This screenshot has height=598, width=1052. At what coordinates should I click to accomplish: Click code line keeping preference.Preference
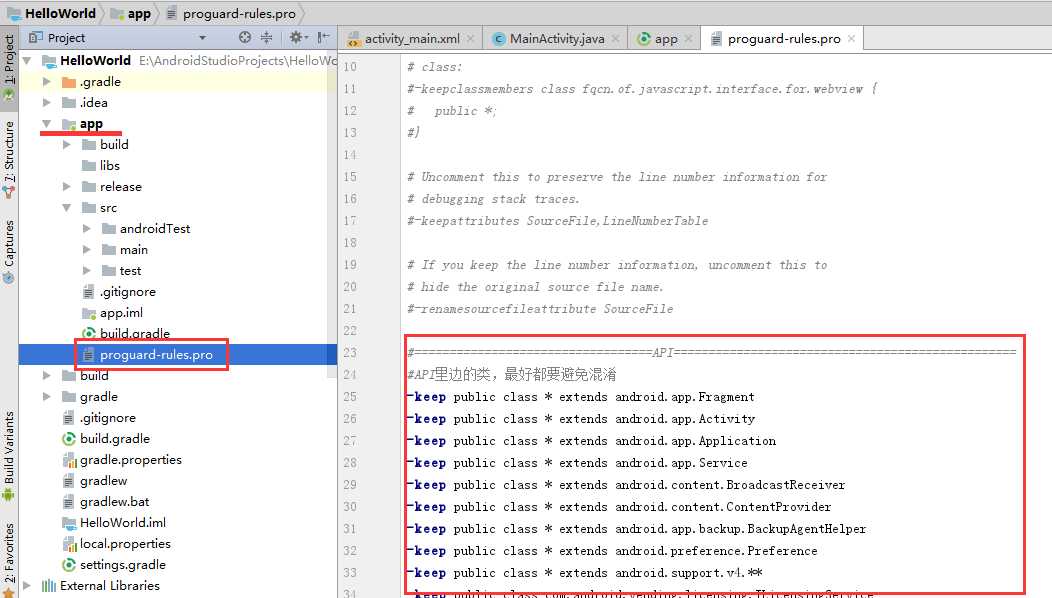[x=613, y=551]
